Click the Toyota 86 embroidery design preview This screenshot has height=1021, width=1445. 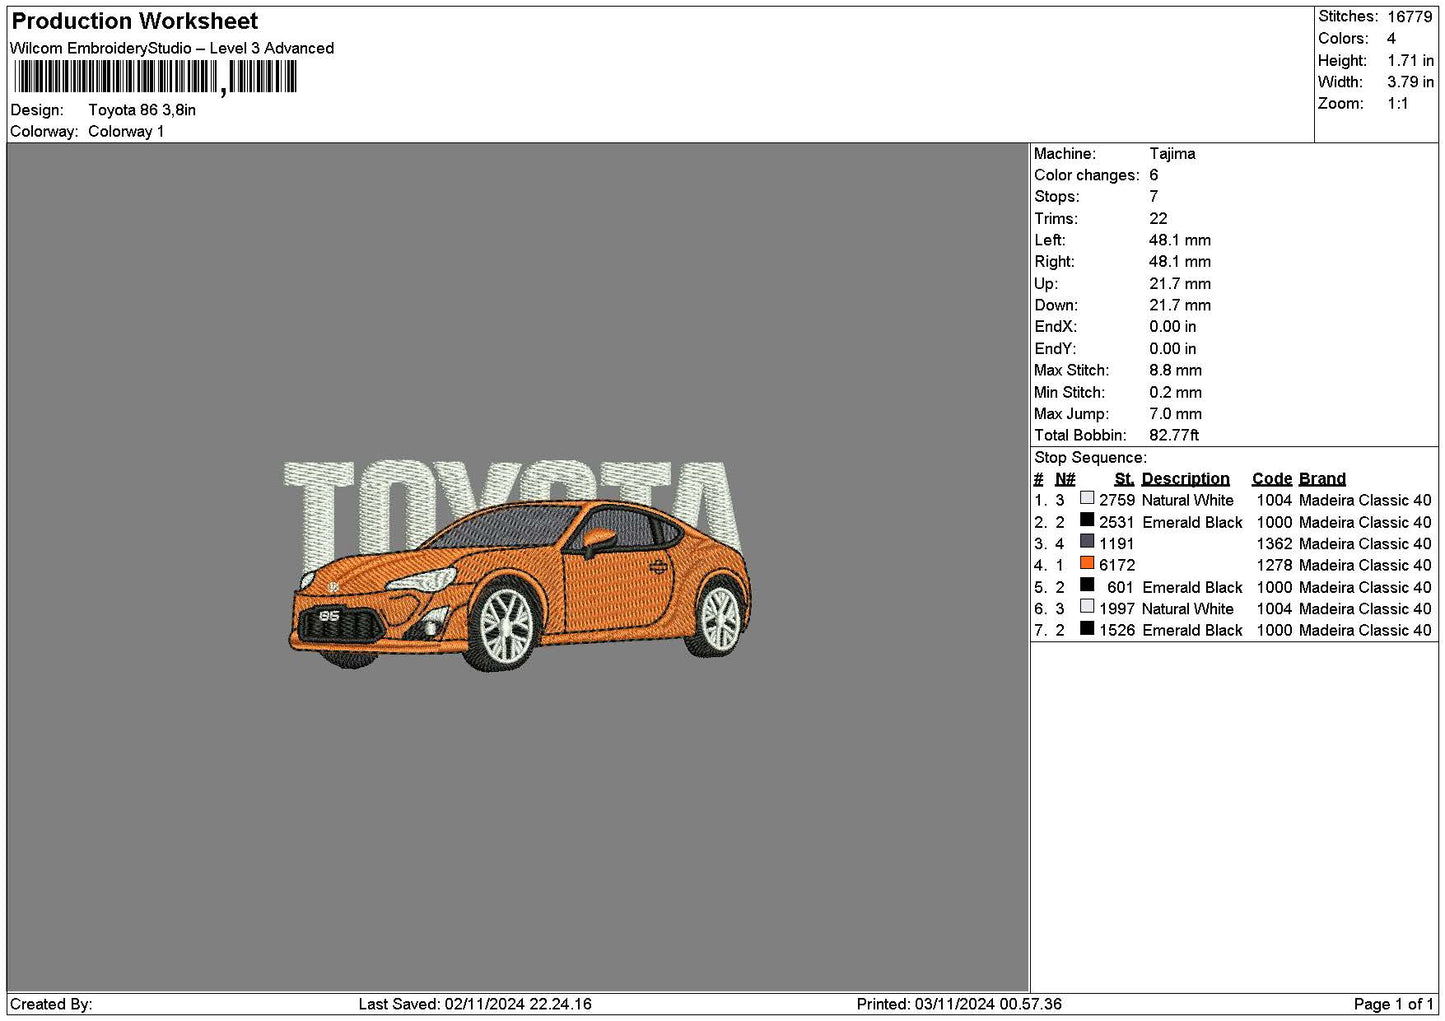517,565
